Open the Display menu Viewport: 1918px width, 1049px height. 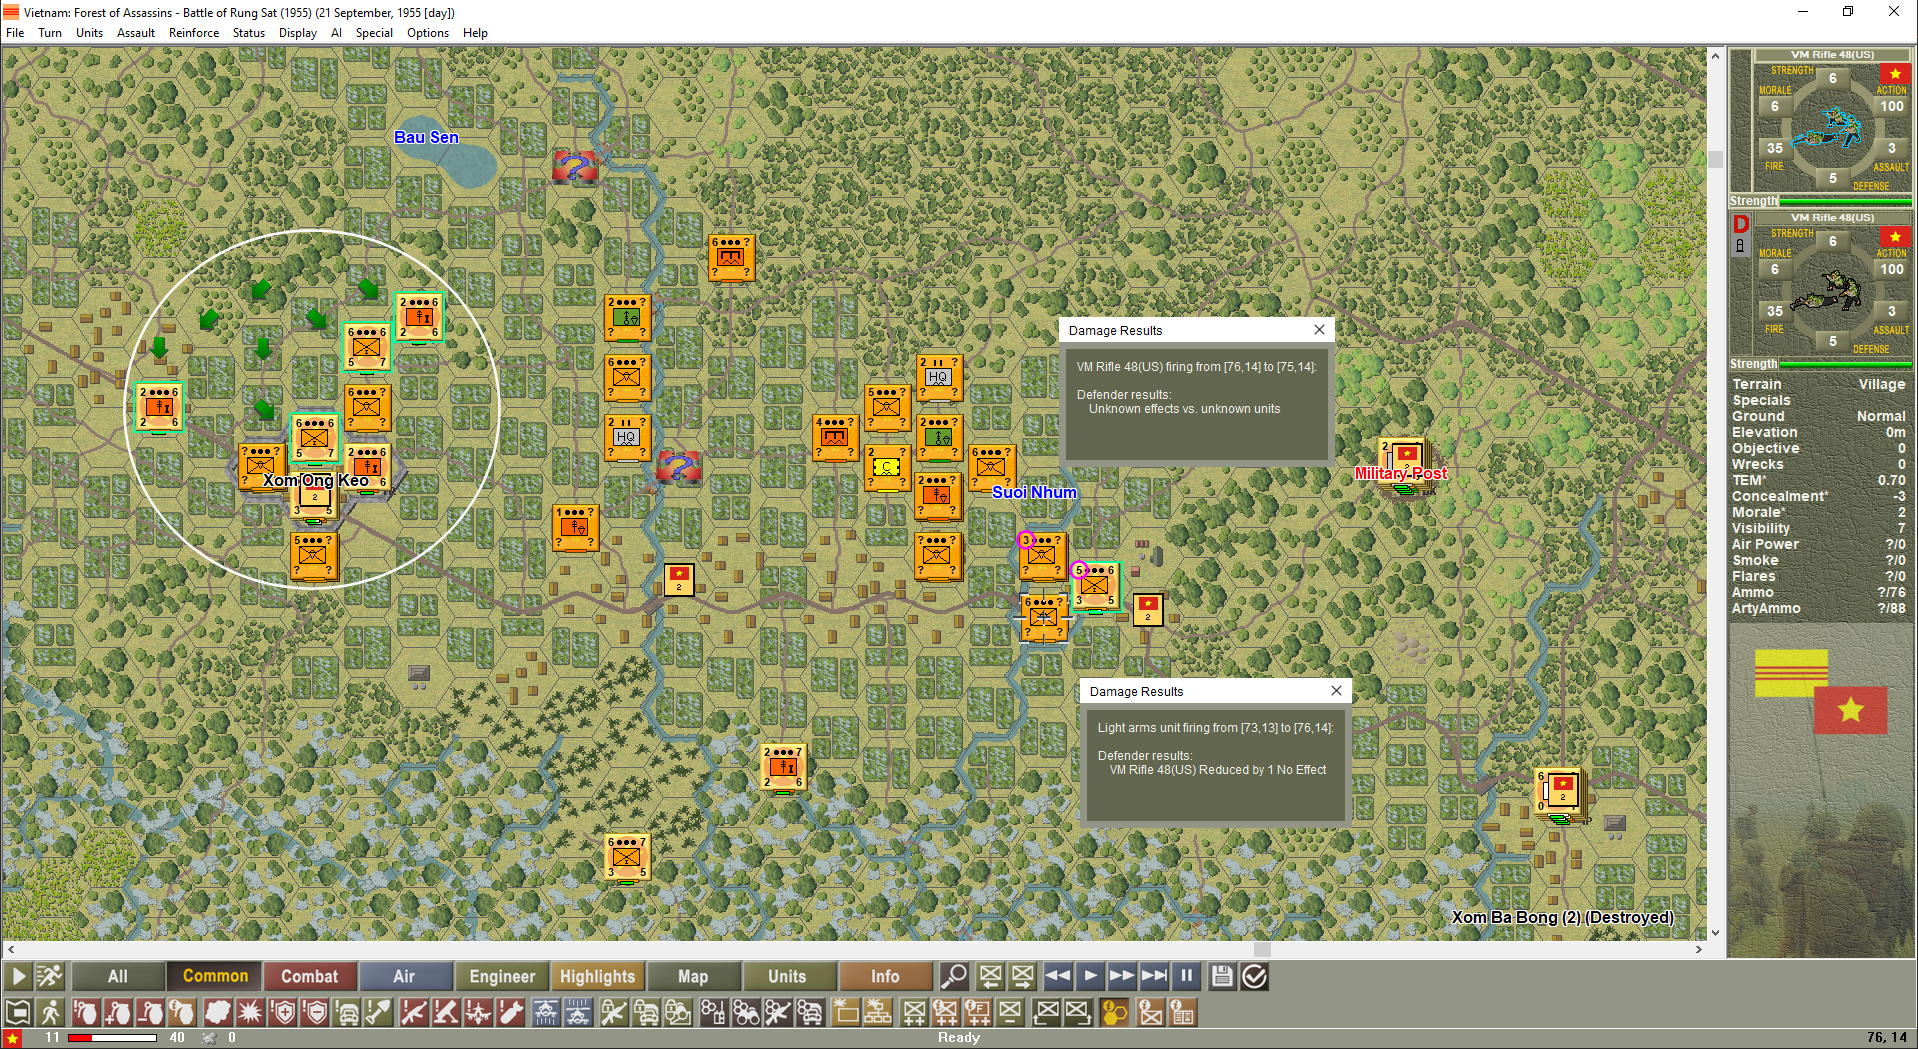(x=298, y=33)
